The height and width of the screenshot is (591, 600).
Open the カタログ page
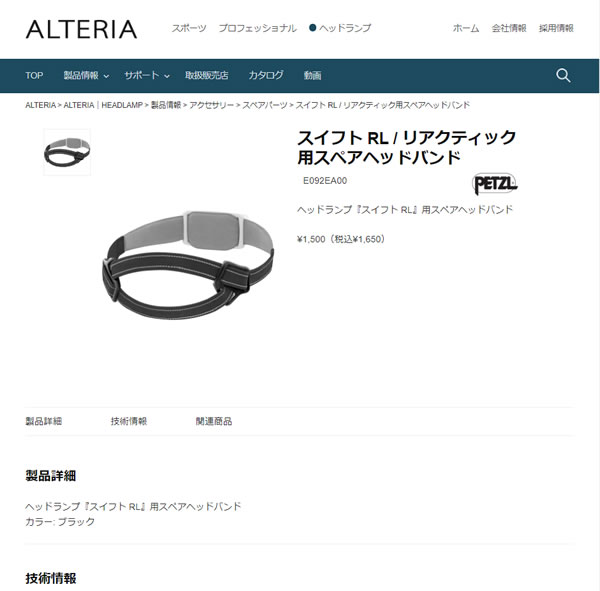tap(266, 75)
